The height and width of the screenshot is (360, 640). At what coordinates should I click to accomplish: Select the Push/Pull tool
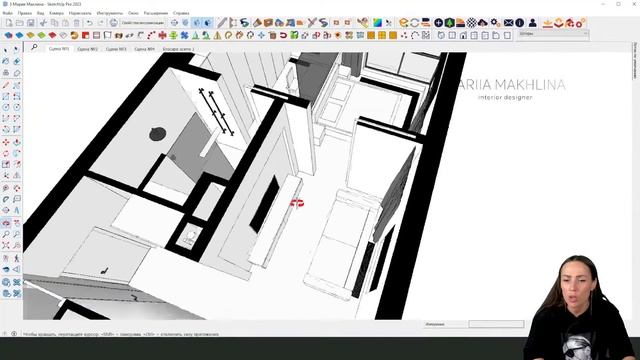(x=17, y=142)
